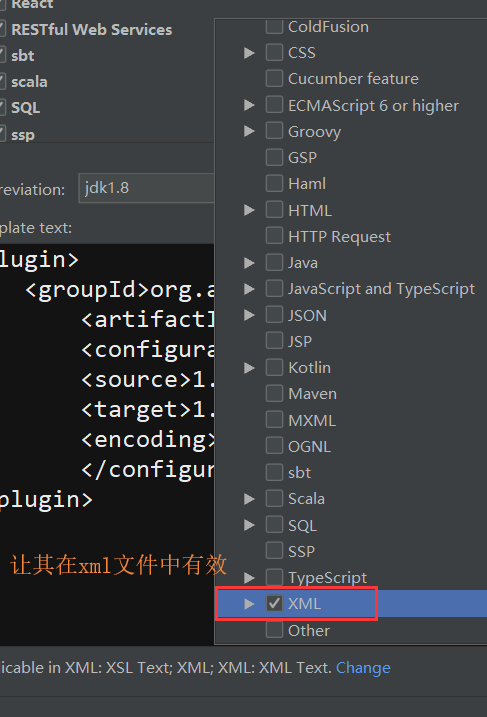Select the sbt template group in list
The height and width of the screenshot is (717, 487).
pyautogui.click(x=22, y=56)
